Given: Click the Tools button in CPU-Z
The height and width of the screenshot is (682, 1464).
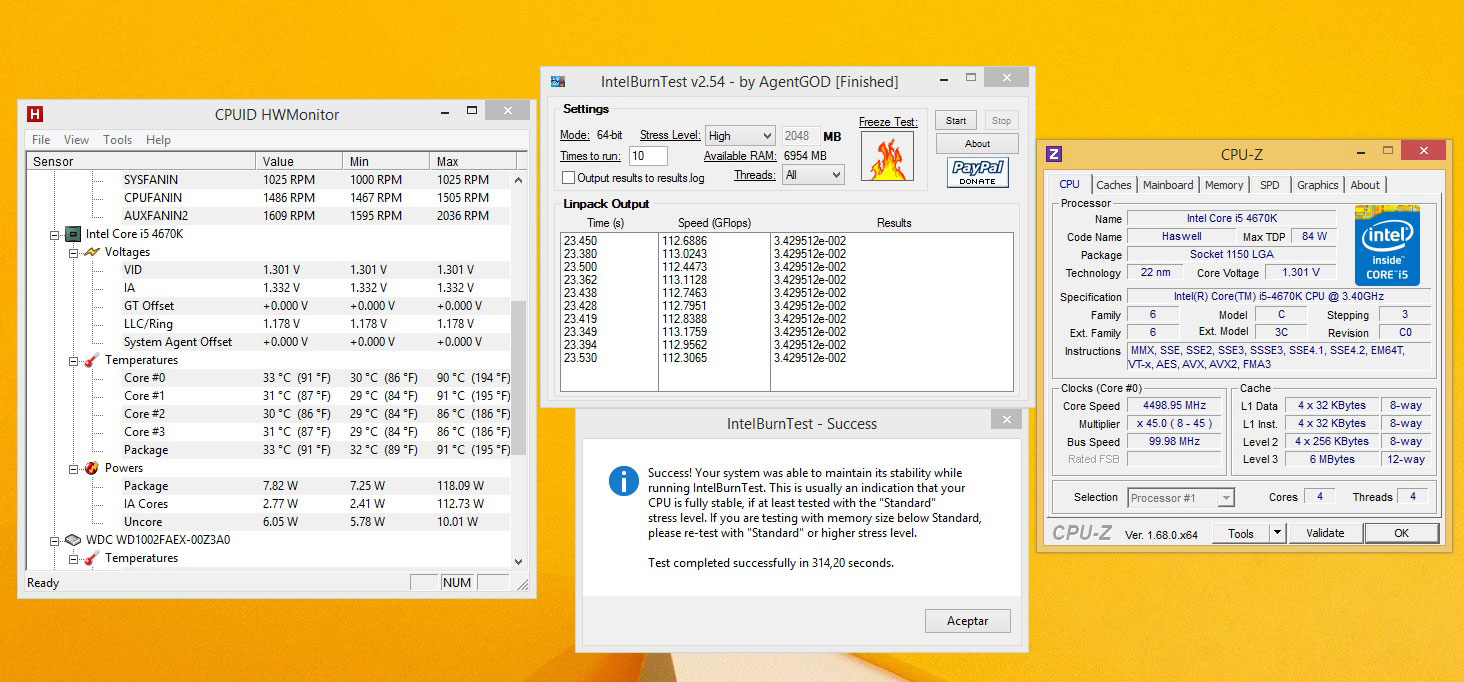Looking at the screenshot, I should click(1241, 533).
